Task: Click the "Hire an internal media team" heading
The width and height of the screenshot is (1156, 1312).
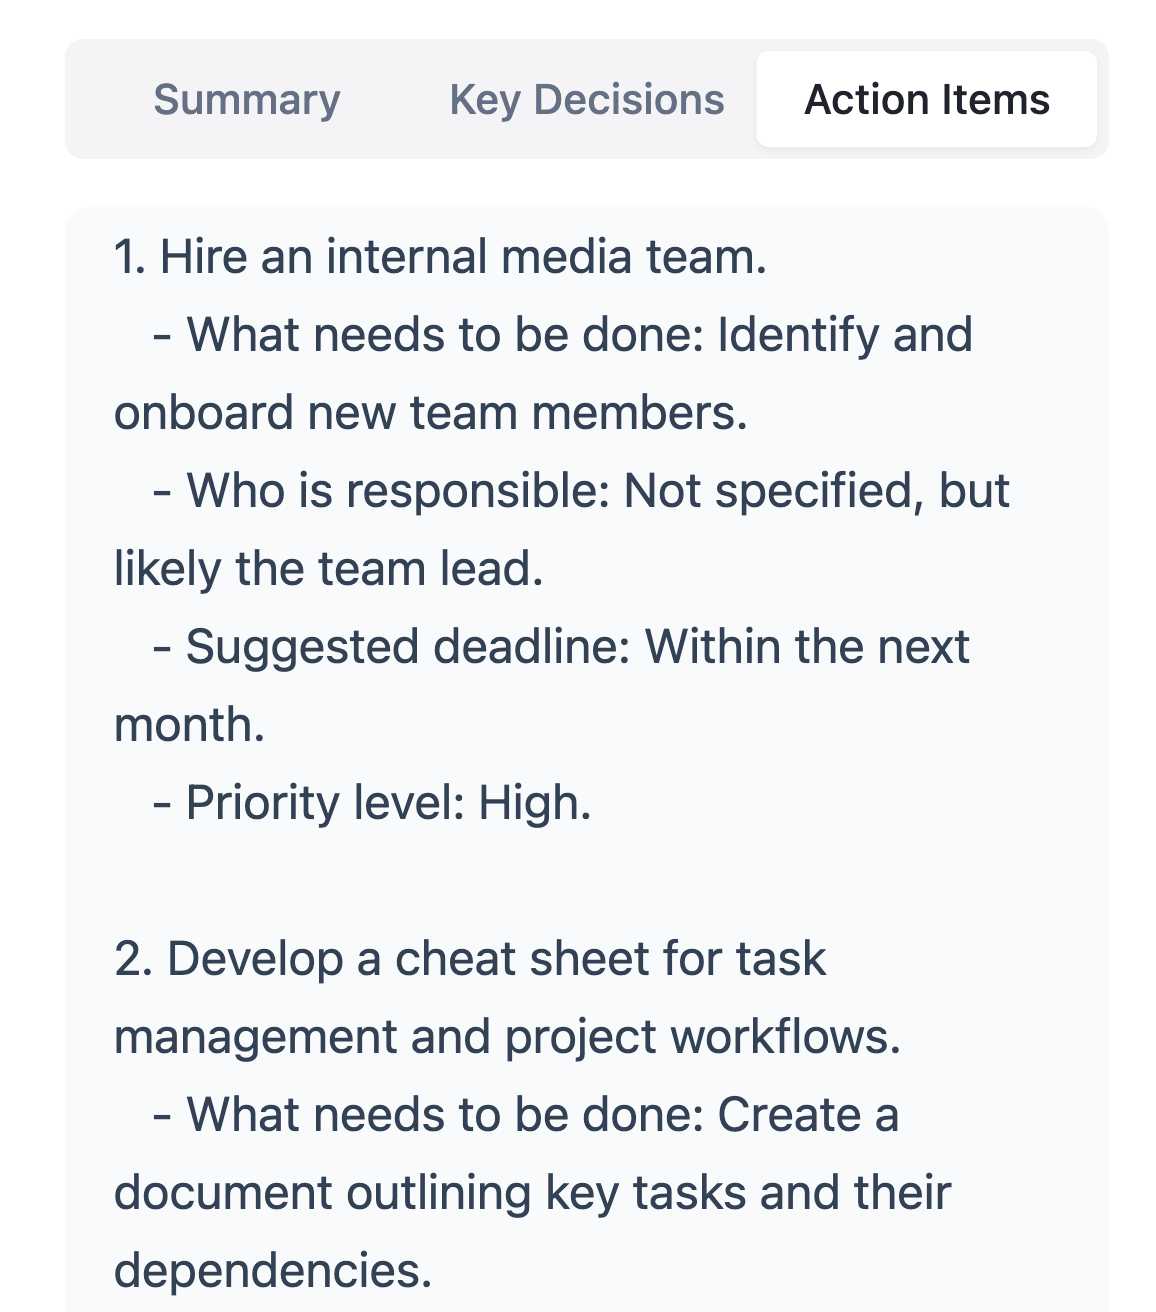Action: tap(440, 257)
